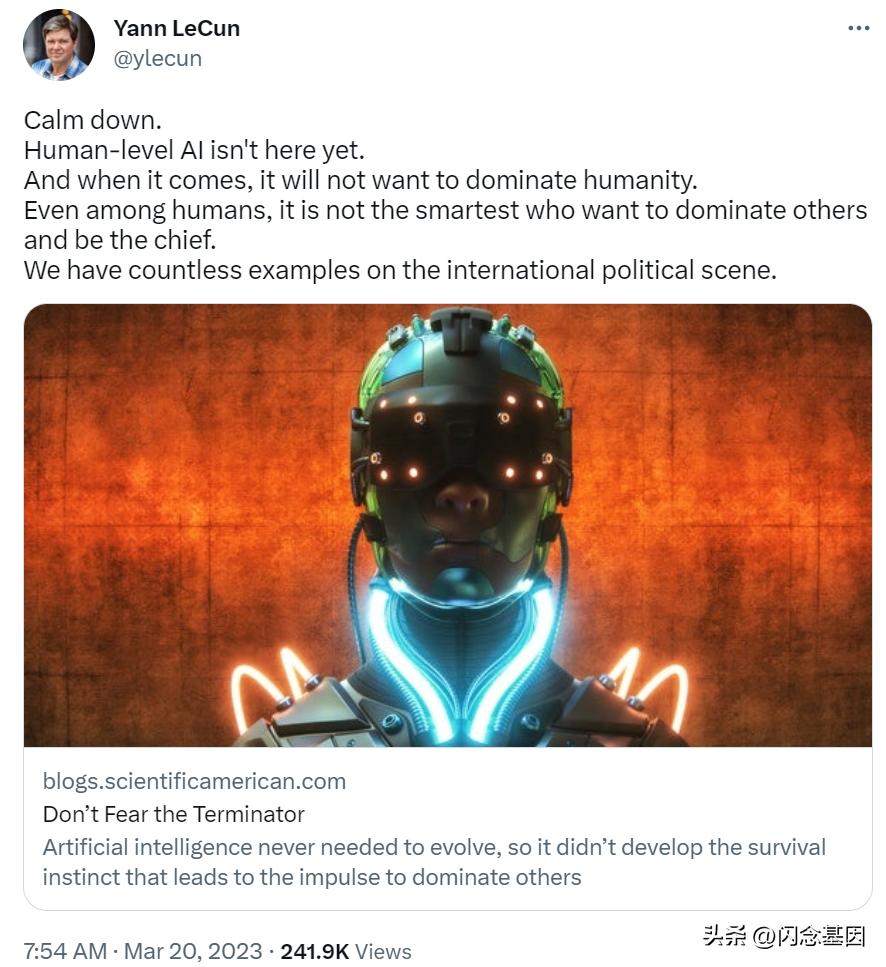Click the article description about survival instinct
This screenshot has width=886, height=967.
click(x=434, y=862)
